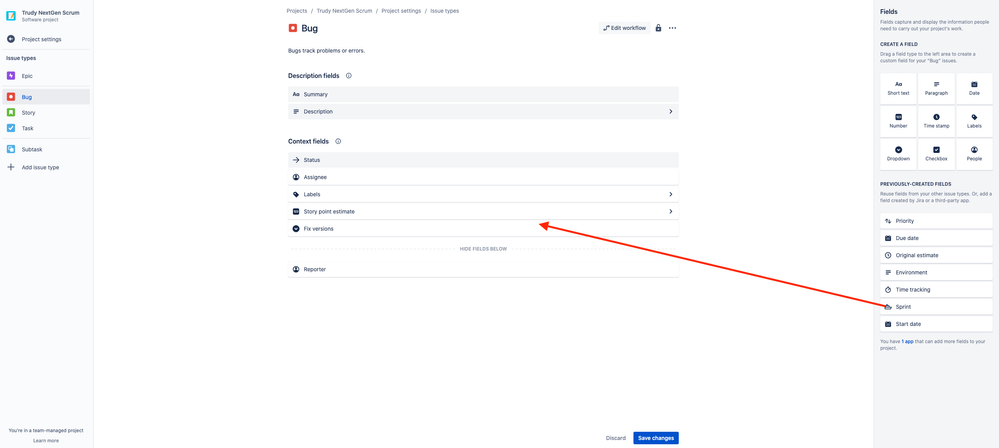Click the info icon beside Description fields
The image size is (999, 448).
pyautogui.click(x=349, y=76)
